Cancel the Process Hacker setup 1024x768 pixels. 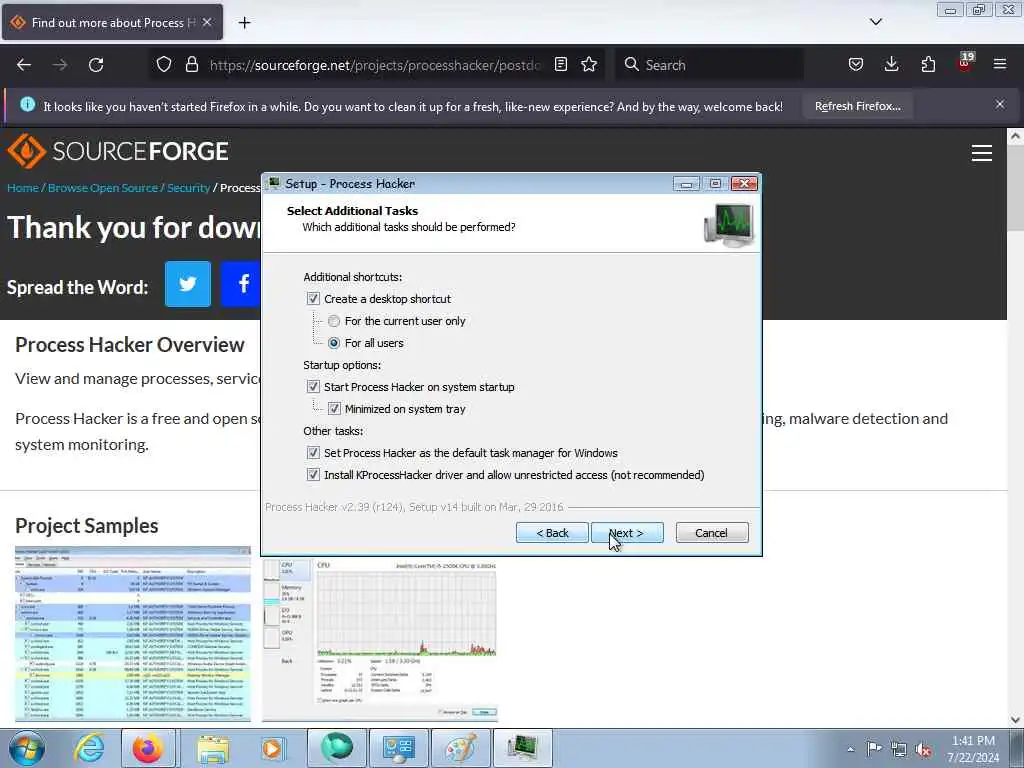[712, 533]
